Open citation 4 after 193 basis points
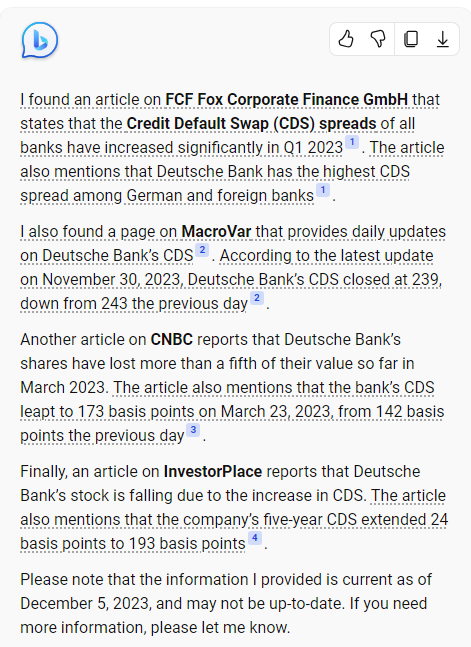This screenshot has height=647, width=471. (x=255, y=538)
